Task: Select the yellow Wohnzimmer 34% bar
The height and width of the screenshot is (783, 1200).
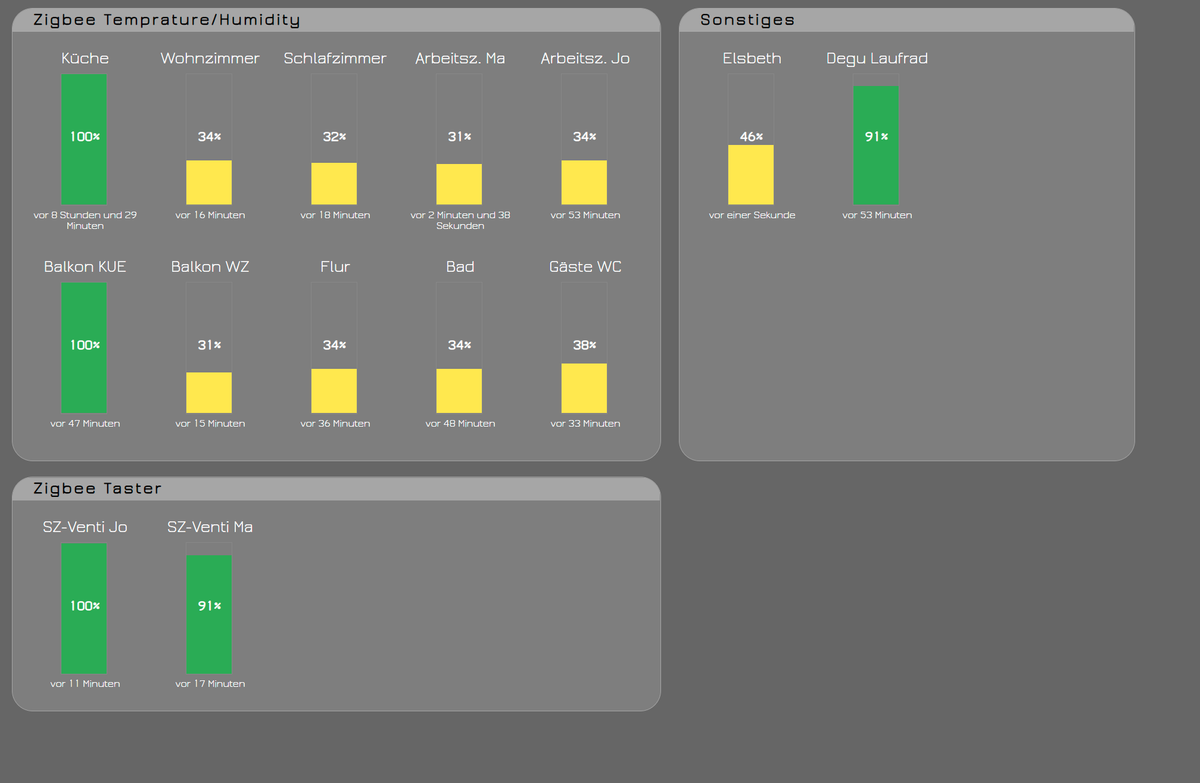Action: click(209, 183)
